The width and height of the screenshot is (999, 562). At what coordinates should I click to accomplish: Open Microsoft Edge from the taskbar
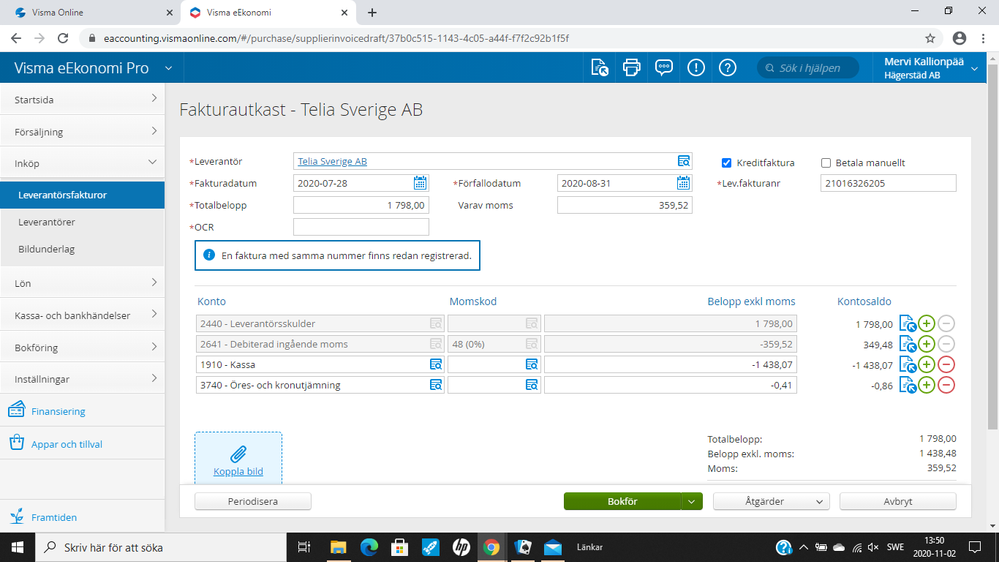coord(369,547)
